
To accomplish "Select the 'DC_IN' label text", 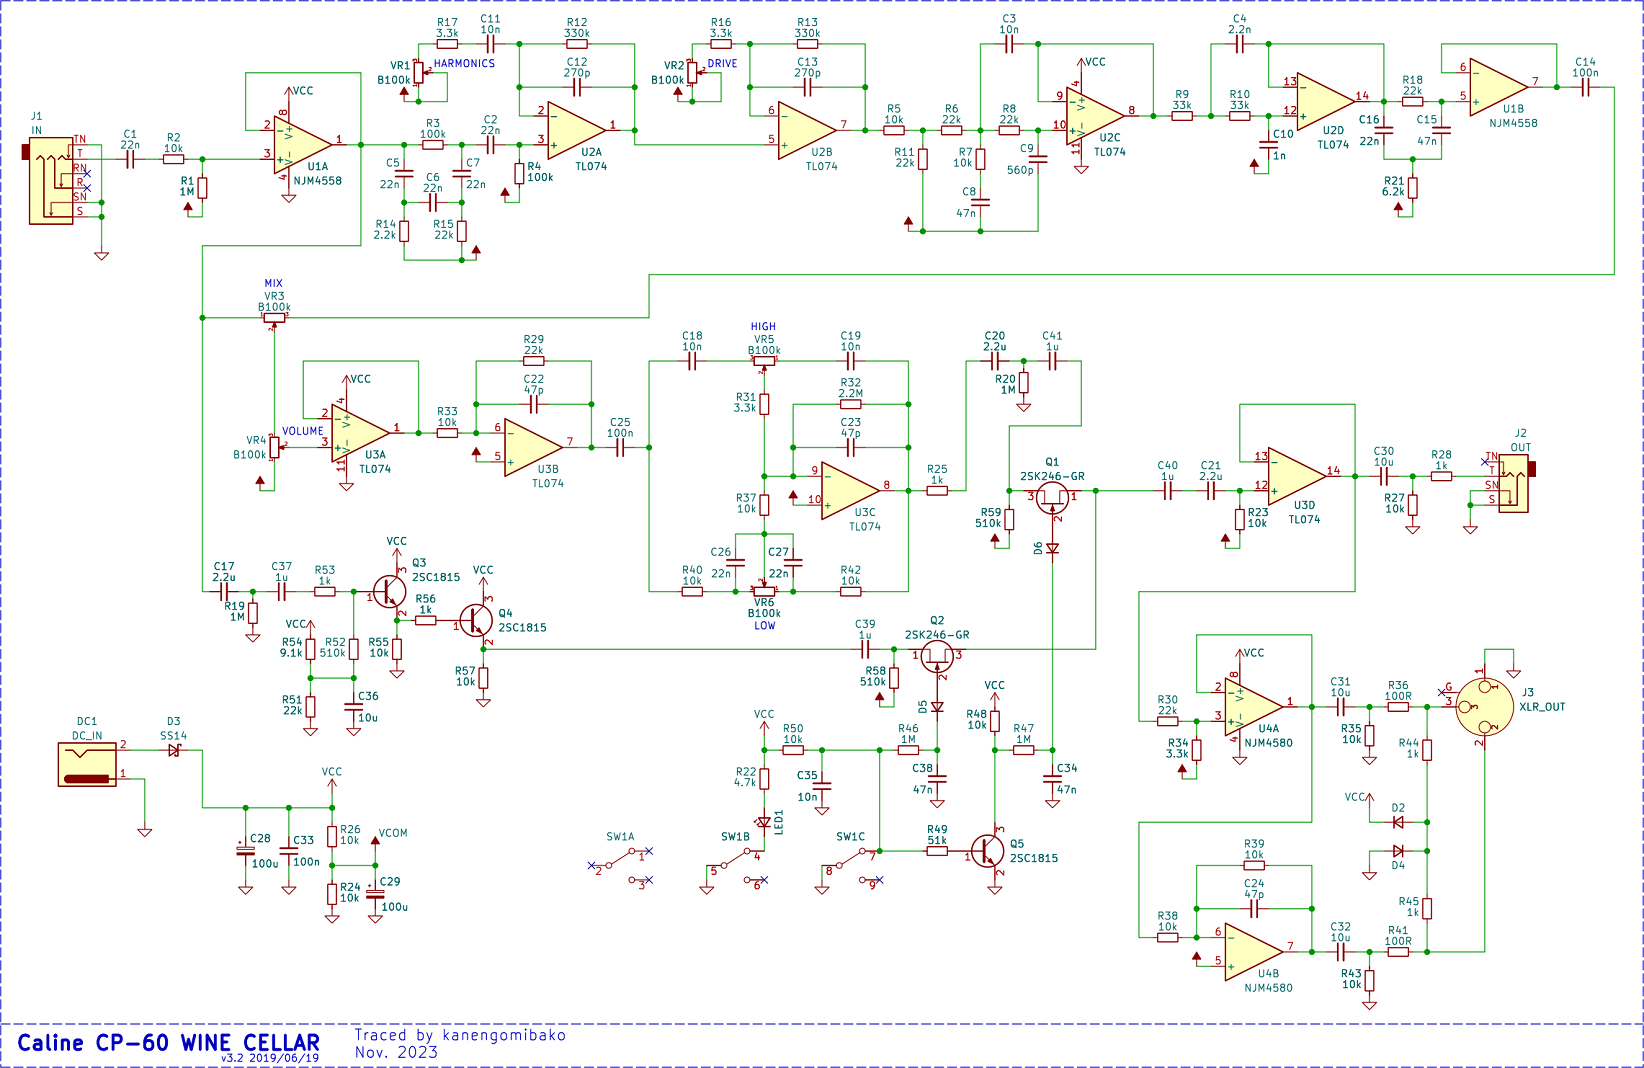I will pos(87,736).
